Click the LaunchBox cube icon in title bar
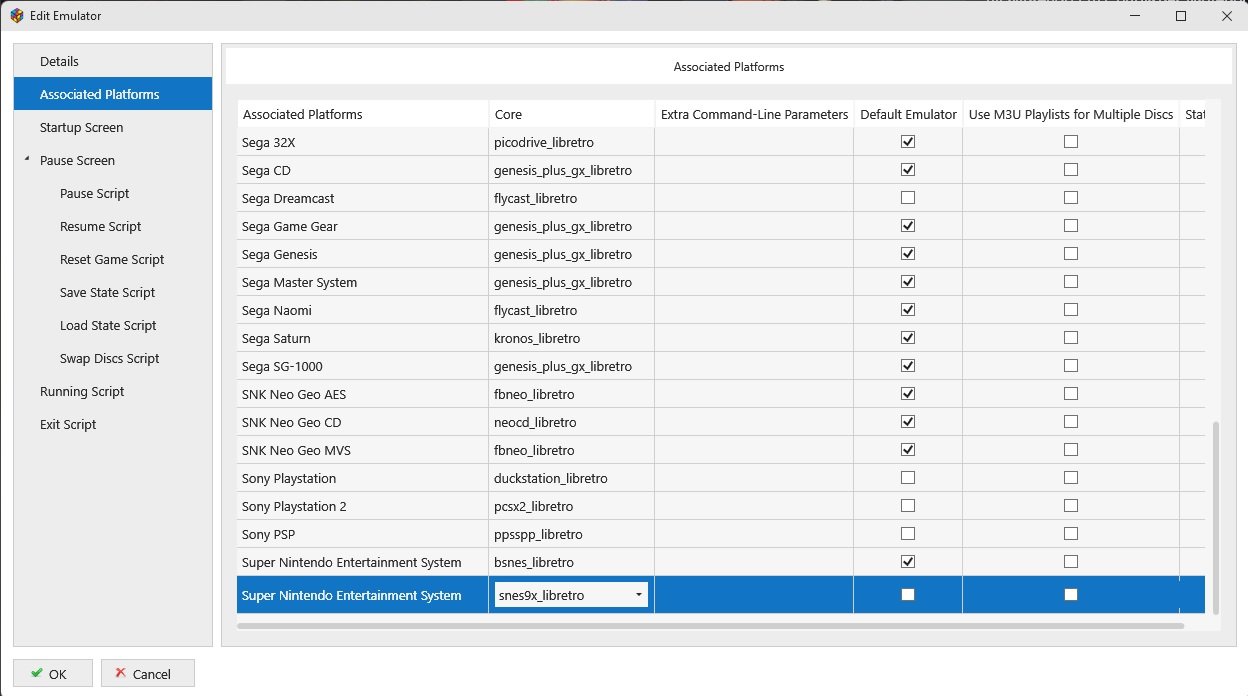 pos(16,16)
